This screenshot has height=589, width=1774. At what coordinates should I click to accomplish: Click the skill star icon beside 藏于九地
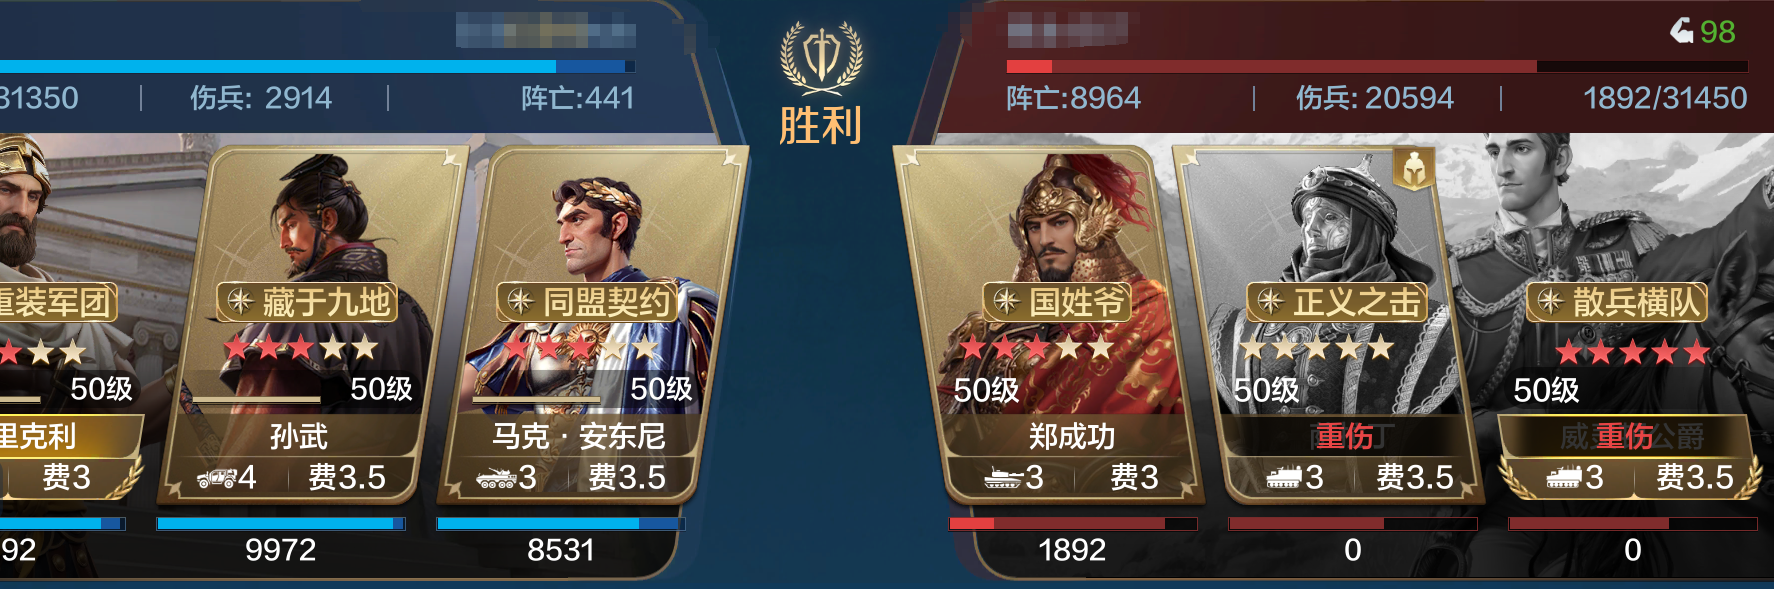tap(240, 301)
